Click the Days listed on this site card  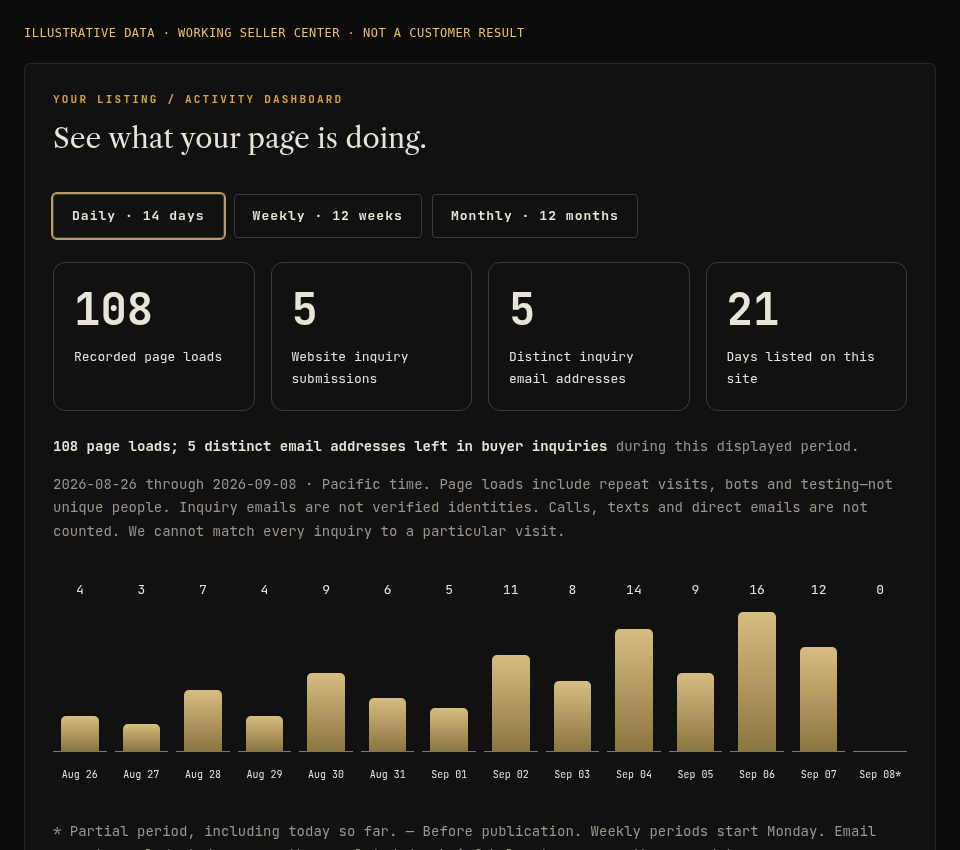pyautogui.click(x=806, y=336)
